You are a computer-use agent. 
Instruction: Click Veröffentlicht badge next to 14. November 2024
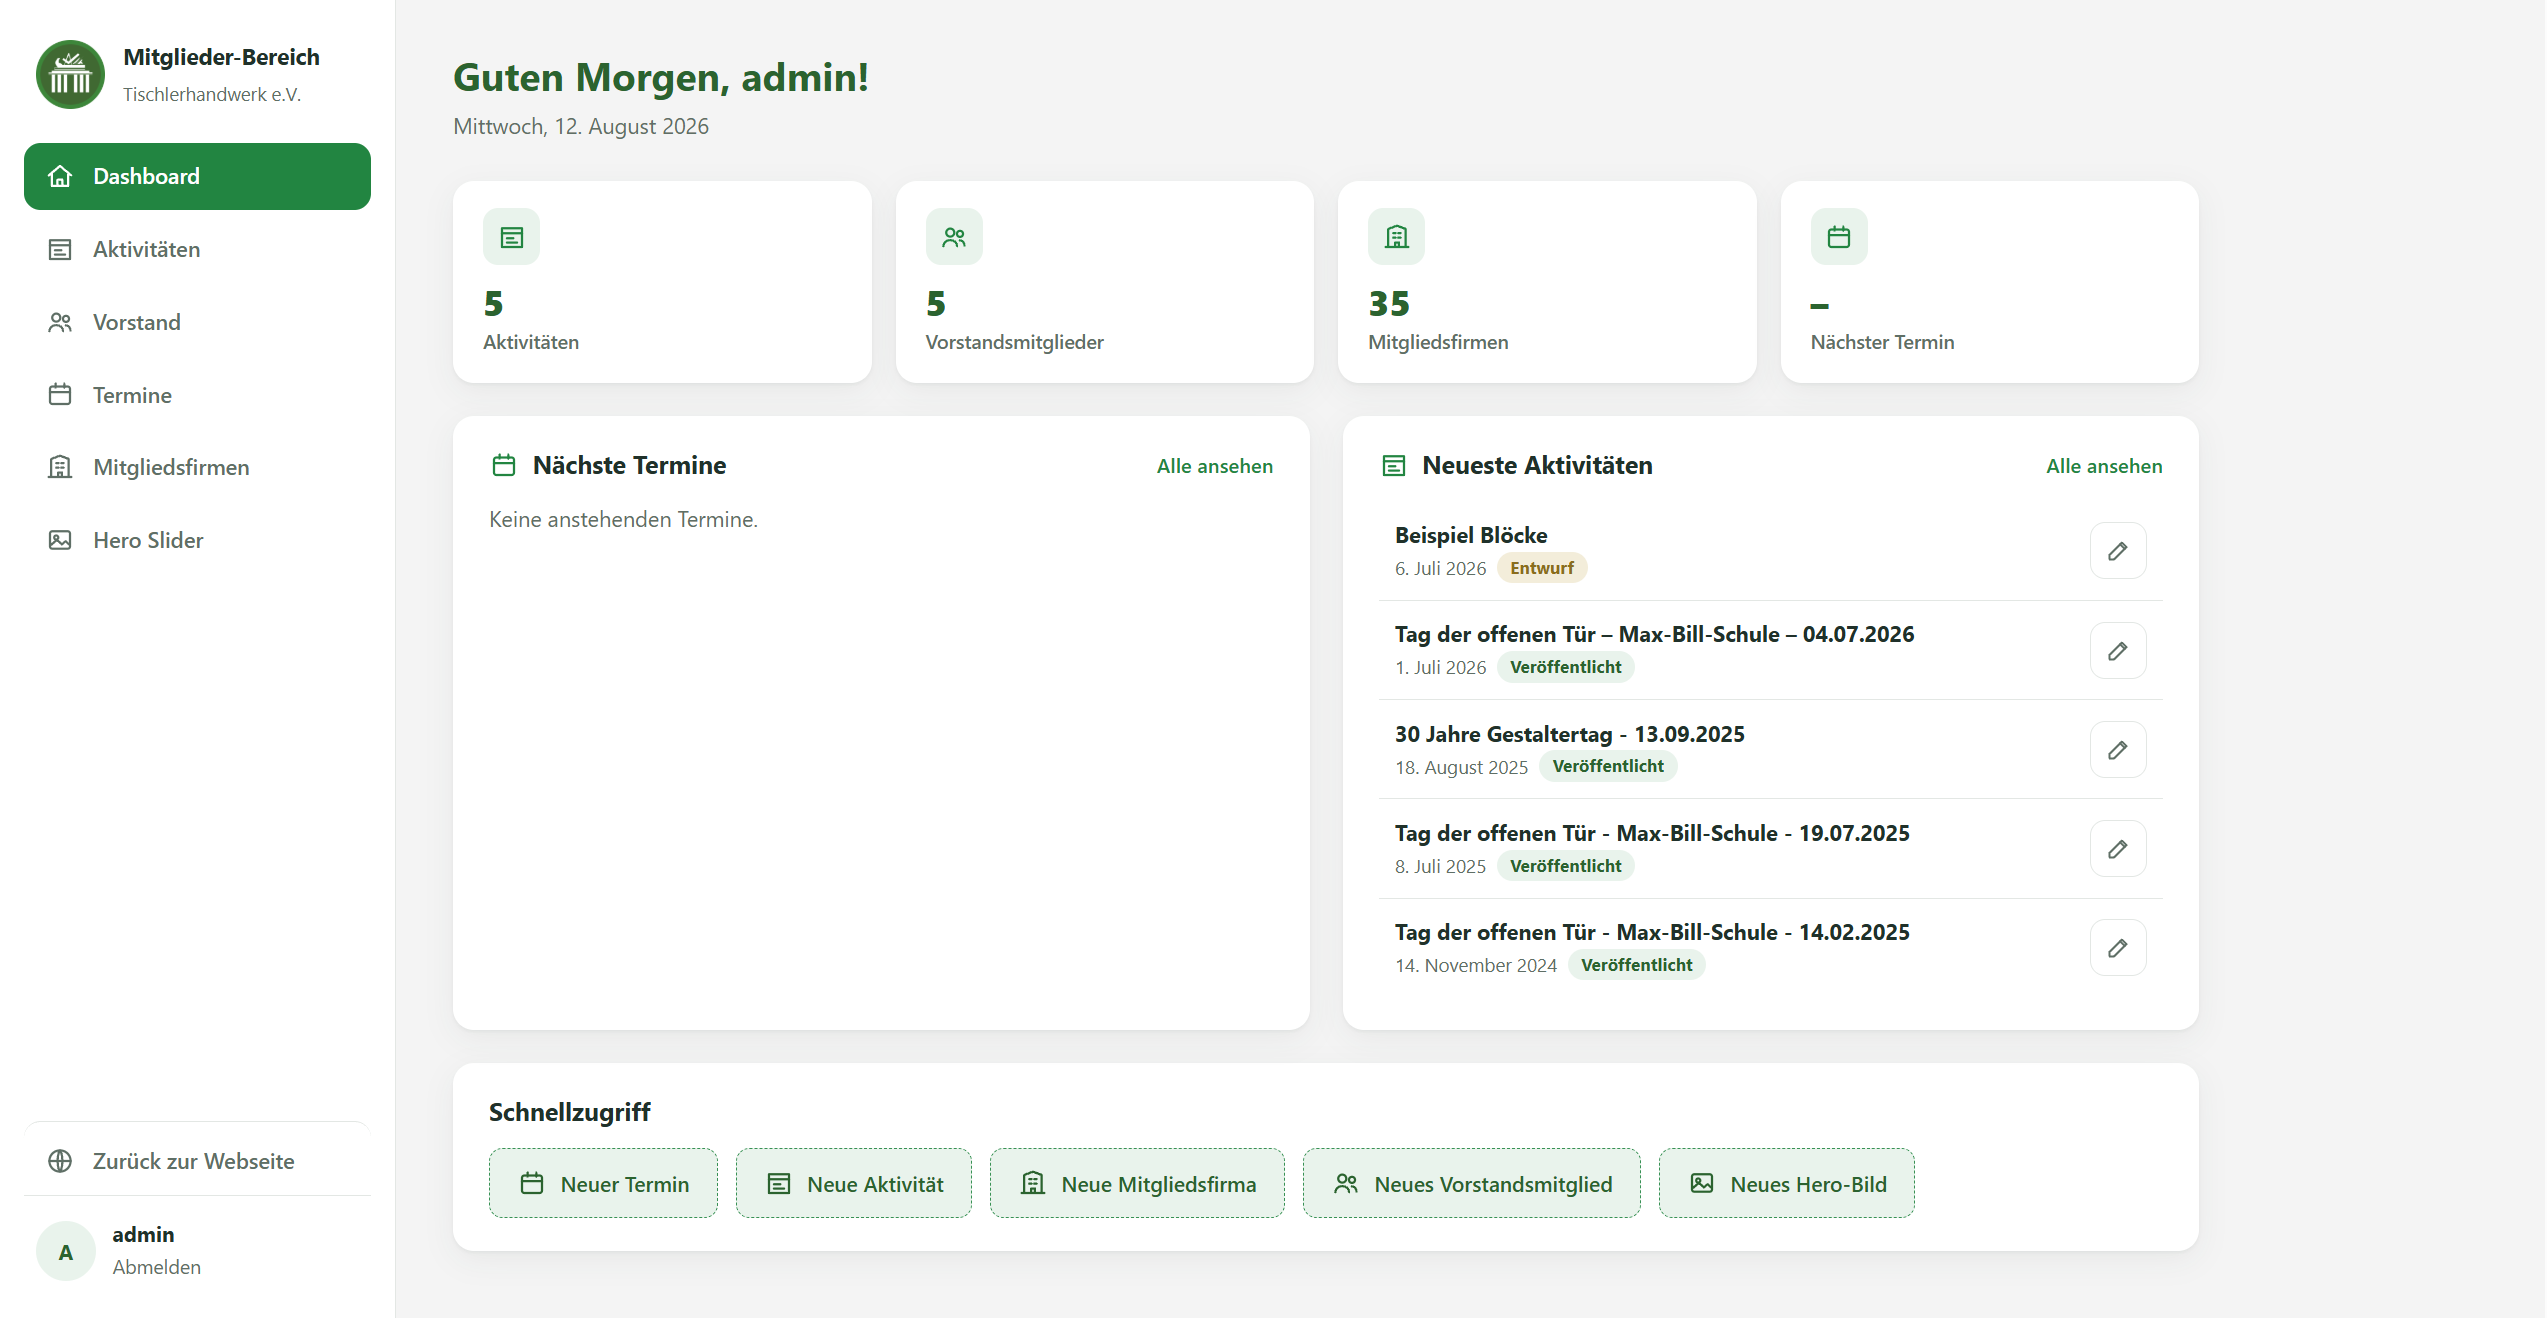[1637, 965]
